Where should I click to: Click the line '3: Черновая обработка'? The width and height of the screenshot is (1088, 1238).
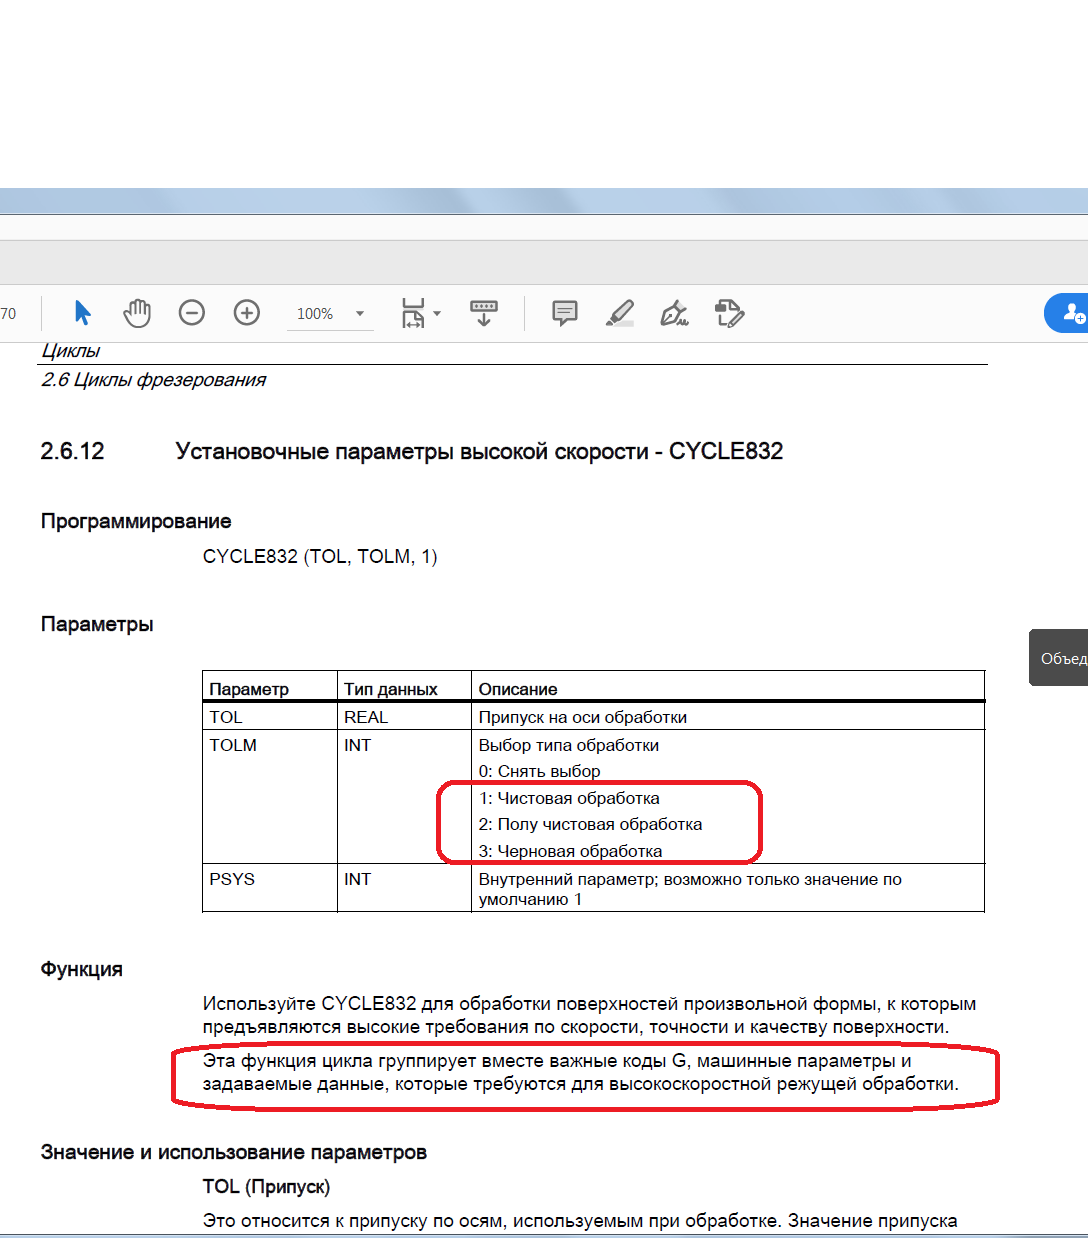pos(570,851)
